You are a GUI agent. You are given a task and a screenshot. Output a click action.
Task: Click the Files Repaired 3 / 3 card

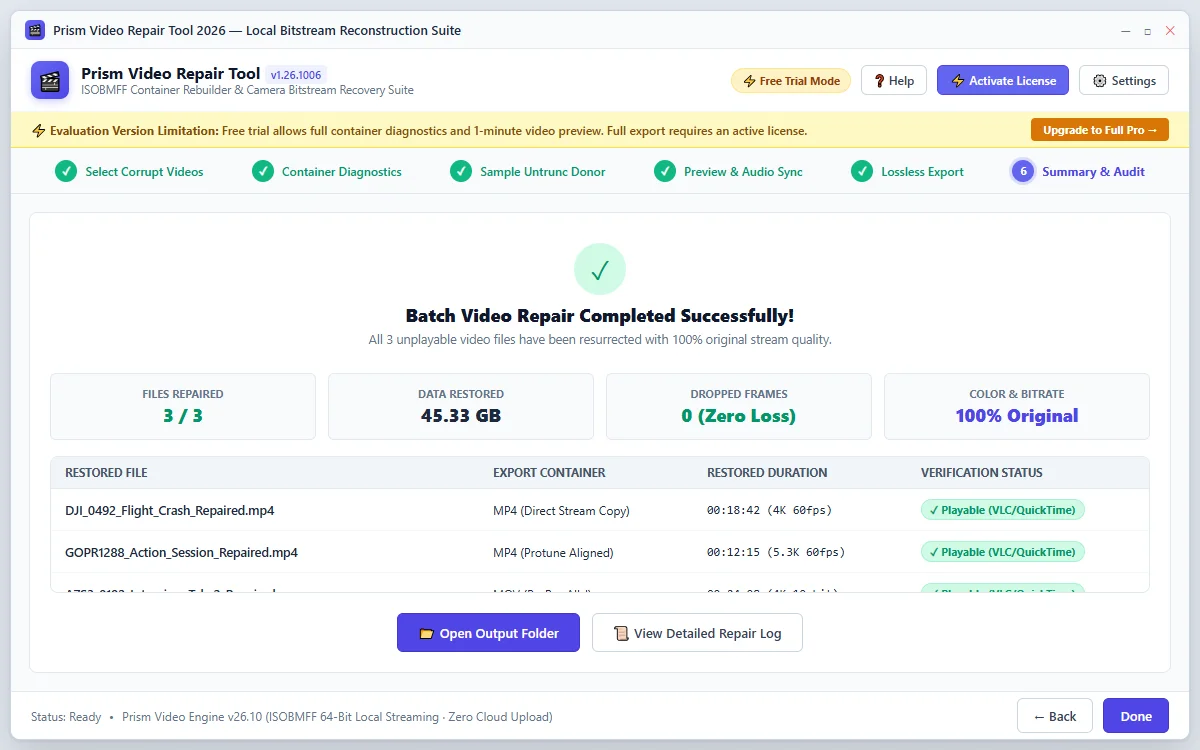click(x=183, y=406)
